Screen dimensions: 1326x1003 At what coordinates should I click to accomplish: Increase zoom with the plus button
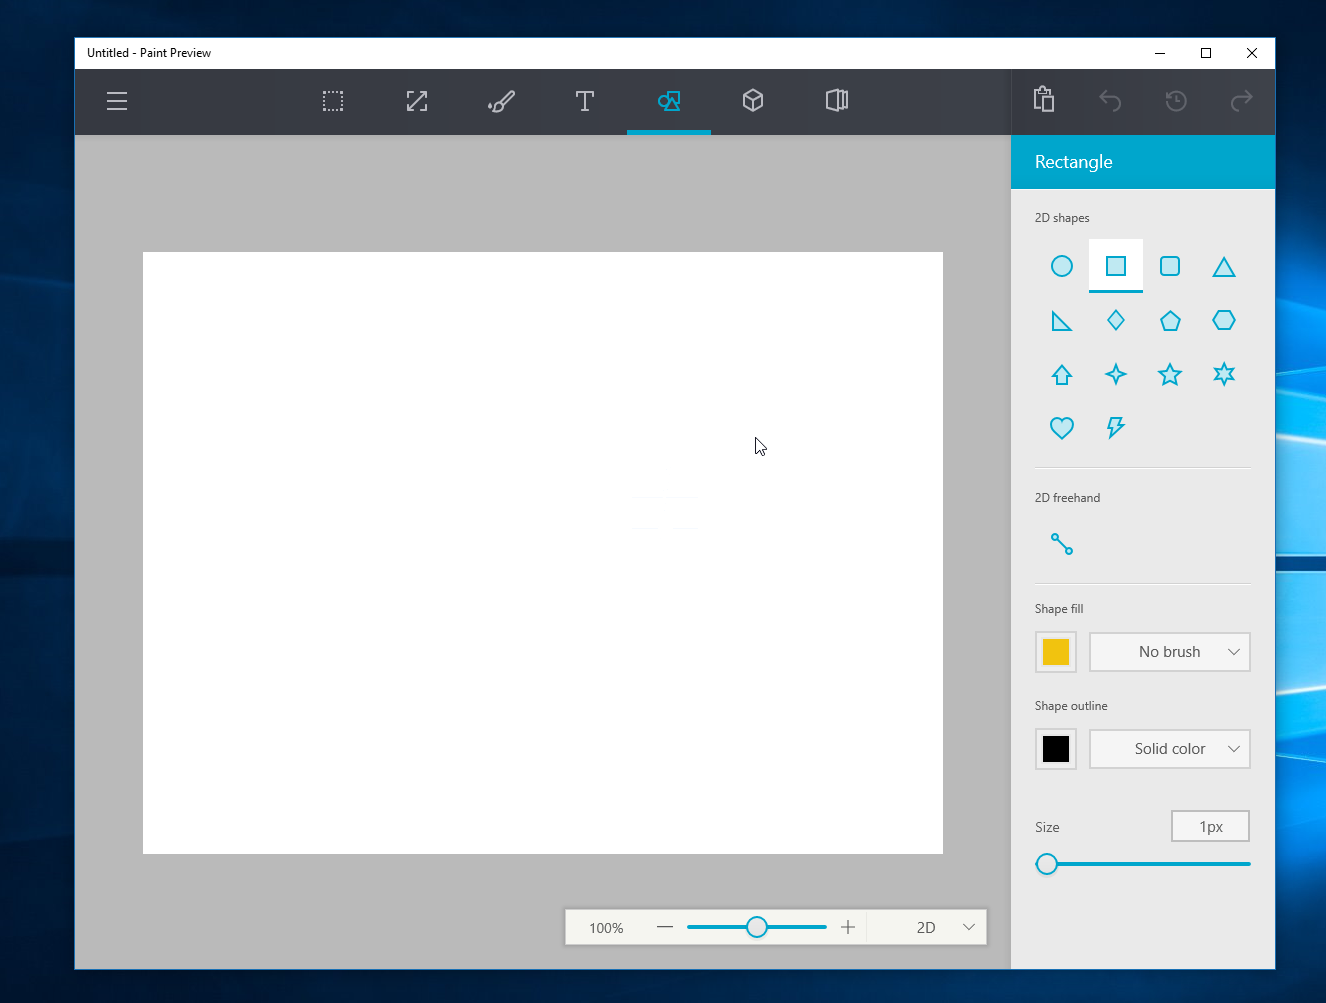(847, 927)
